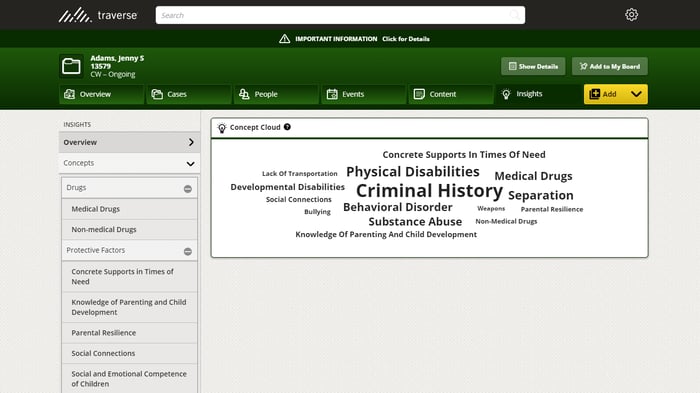Click the yellow Add button

616,94
